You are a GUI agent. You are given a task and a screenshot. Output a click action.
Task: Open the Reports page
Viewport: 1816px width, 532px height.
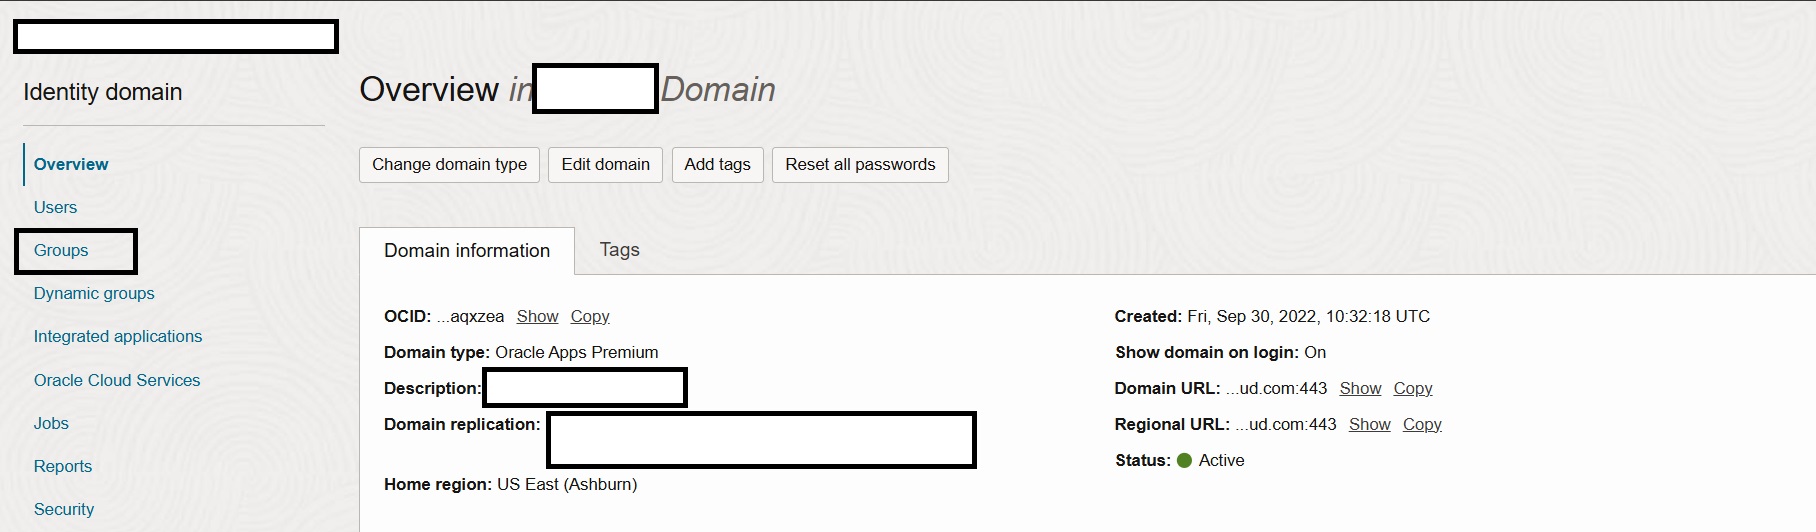[63, 466]
